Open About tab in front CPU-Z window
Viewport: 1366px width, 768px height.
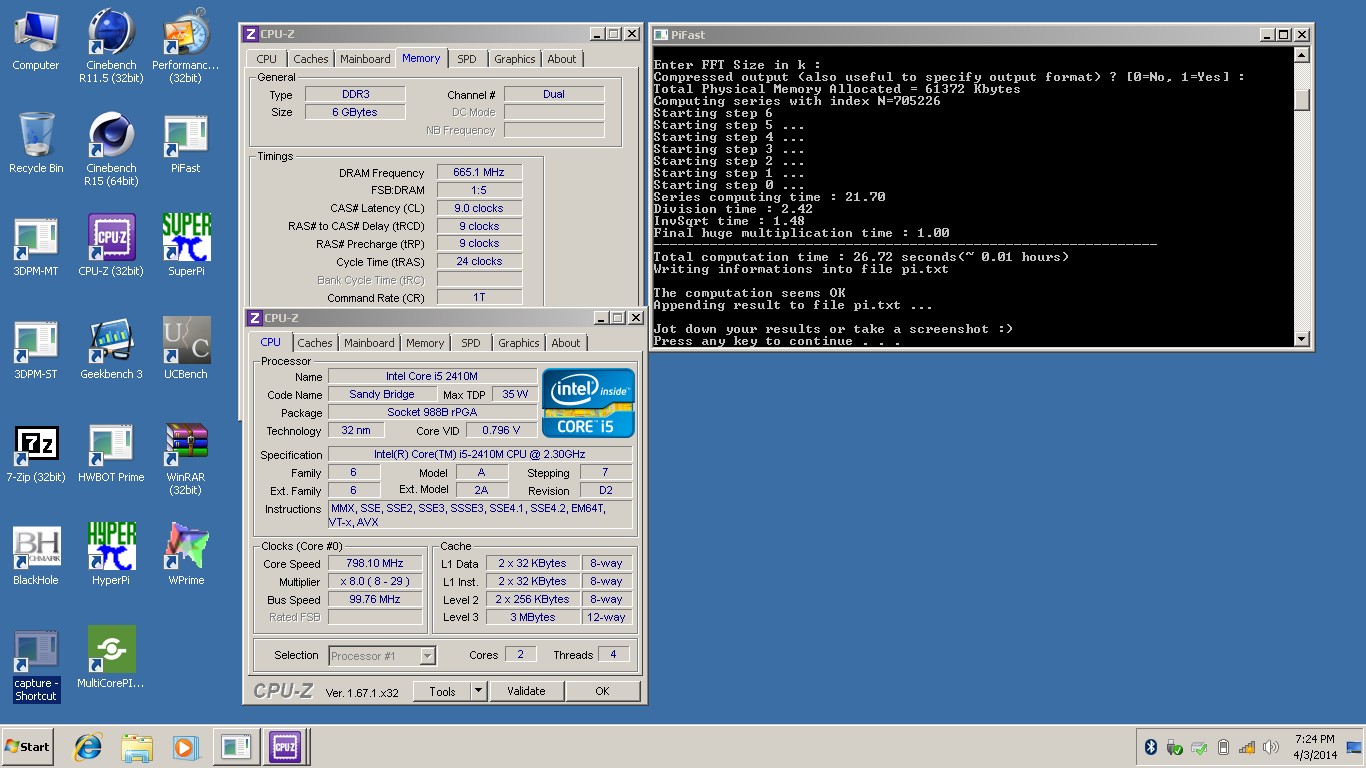(566, 343)
